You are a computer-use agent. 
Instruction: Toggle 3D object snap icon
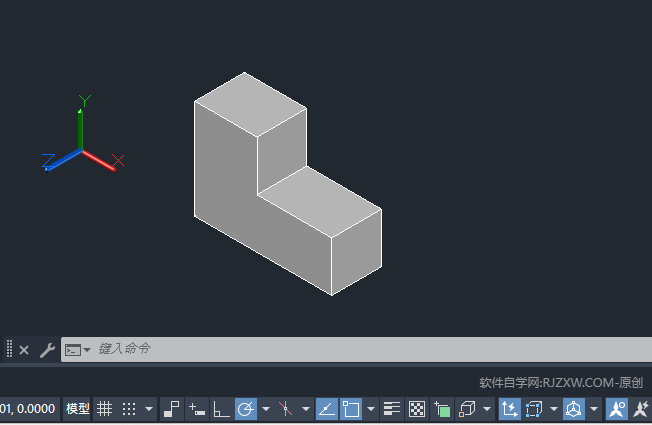tap(467, 409)
